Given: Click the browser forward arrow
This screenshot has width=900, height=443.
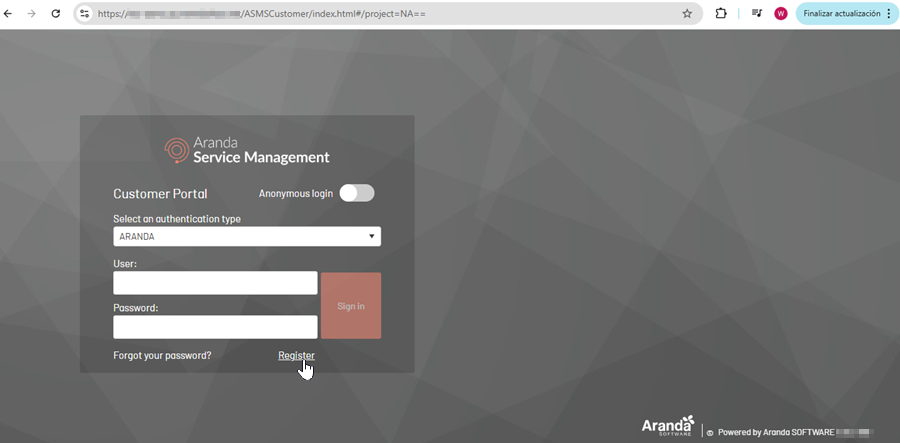Looking at the screenshot, I should (32, 14).
